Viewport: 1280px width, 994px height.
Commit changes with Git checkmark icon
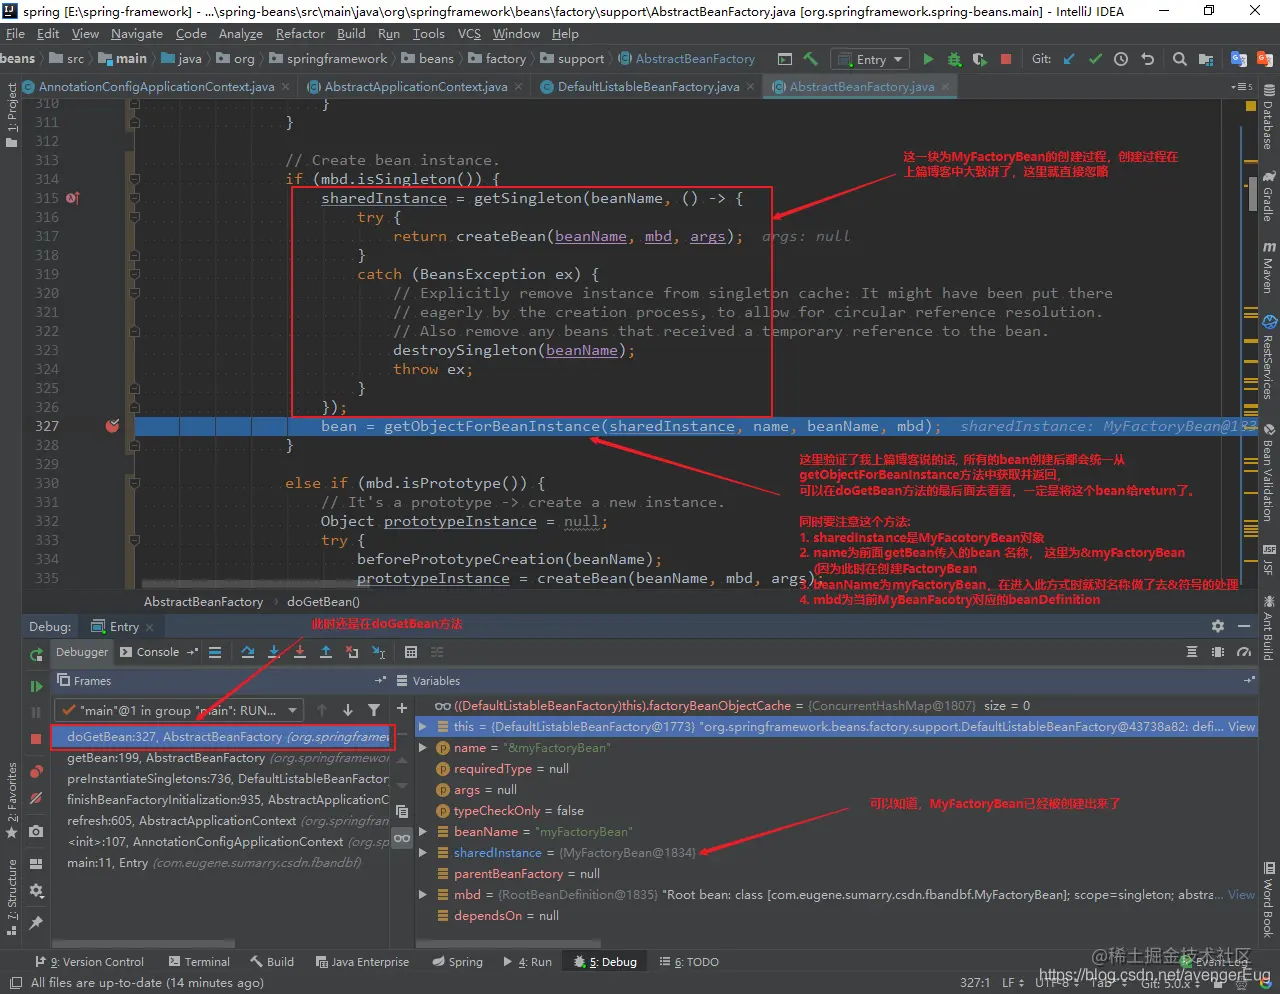click(1095, 59)
